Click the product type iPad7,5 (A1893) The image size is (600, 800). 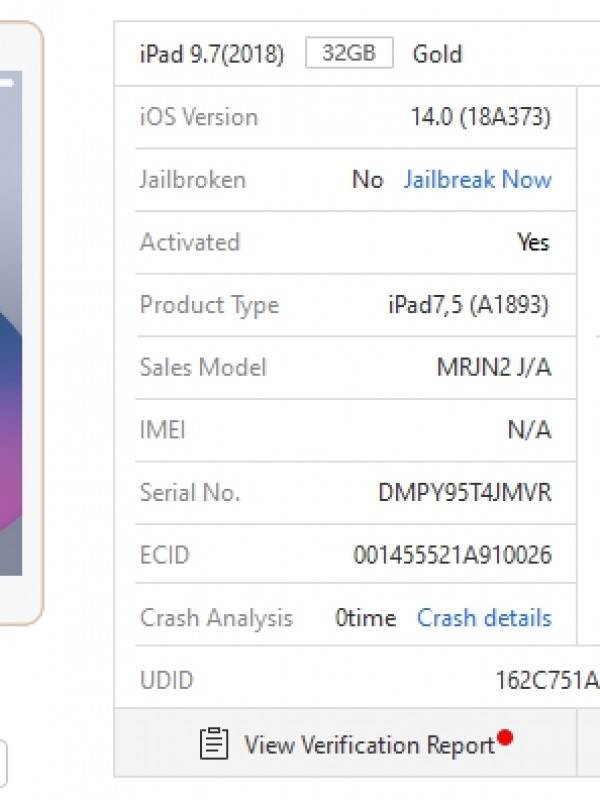(x=469, y=305)
